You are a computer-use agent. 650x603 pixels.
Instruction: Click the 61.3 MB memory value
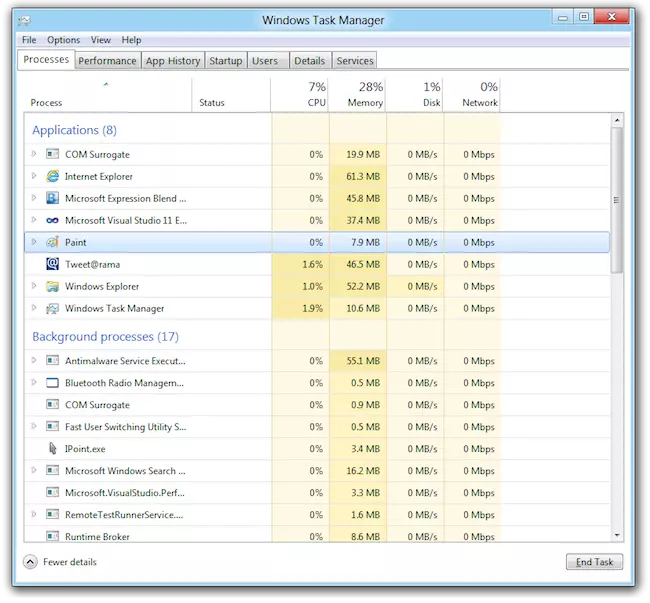(x=363, y=177)
